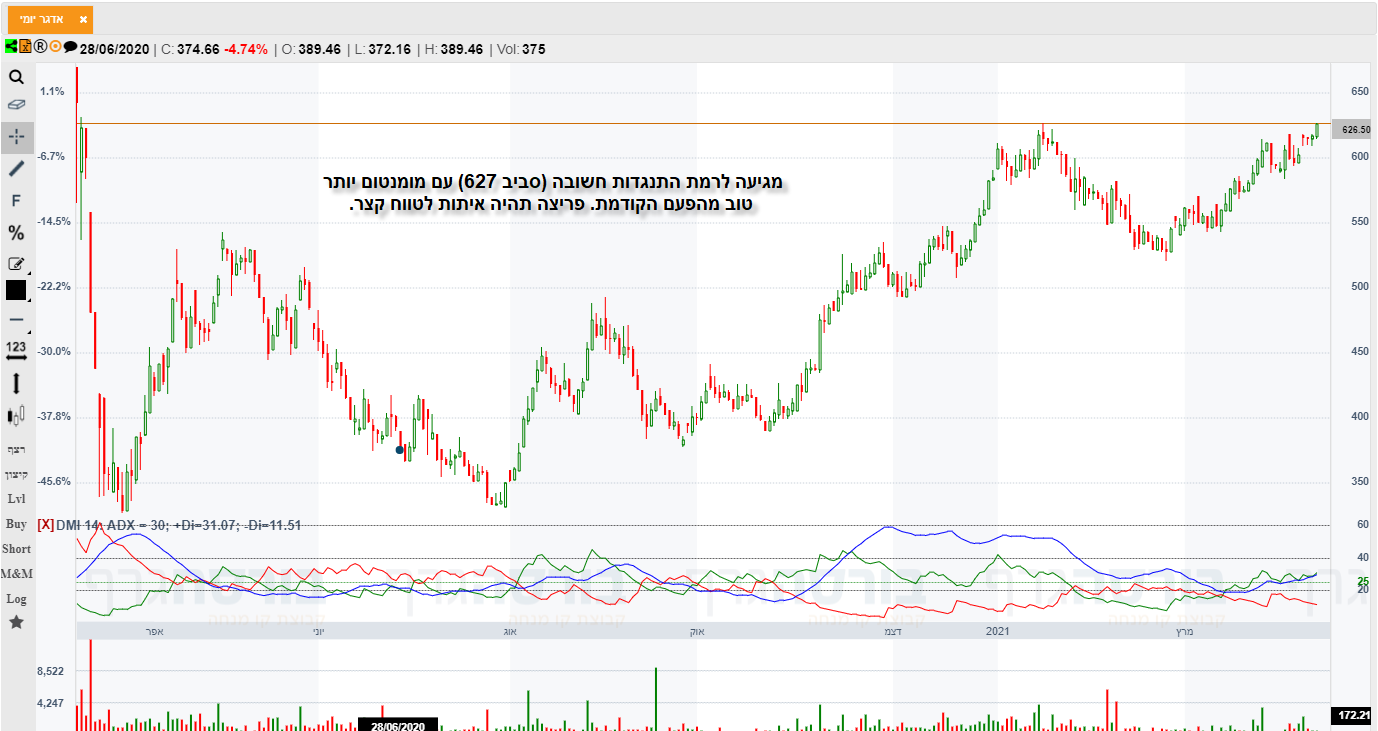Click the Hebrew resistance annotation text
1378x731 pixels.
pos(554,193)
